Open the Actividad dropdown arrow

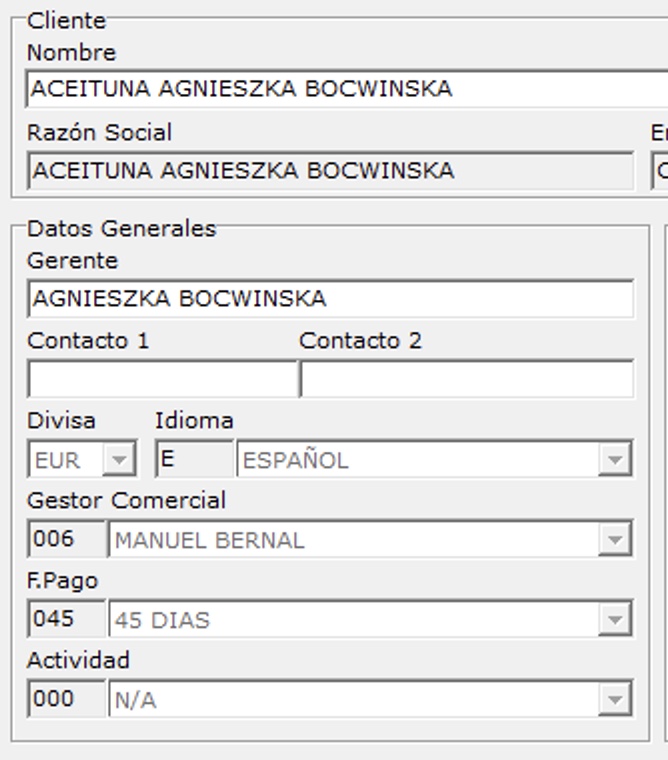[x=612, y=701]
